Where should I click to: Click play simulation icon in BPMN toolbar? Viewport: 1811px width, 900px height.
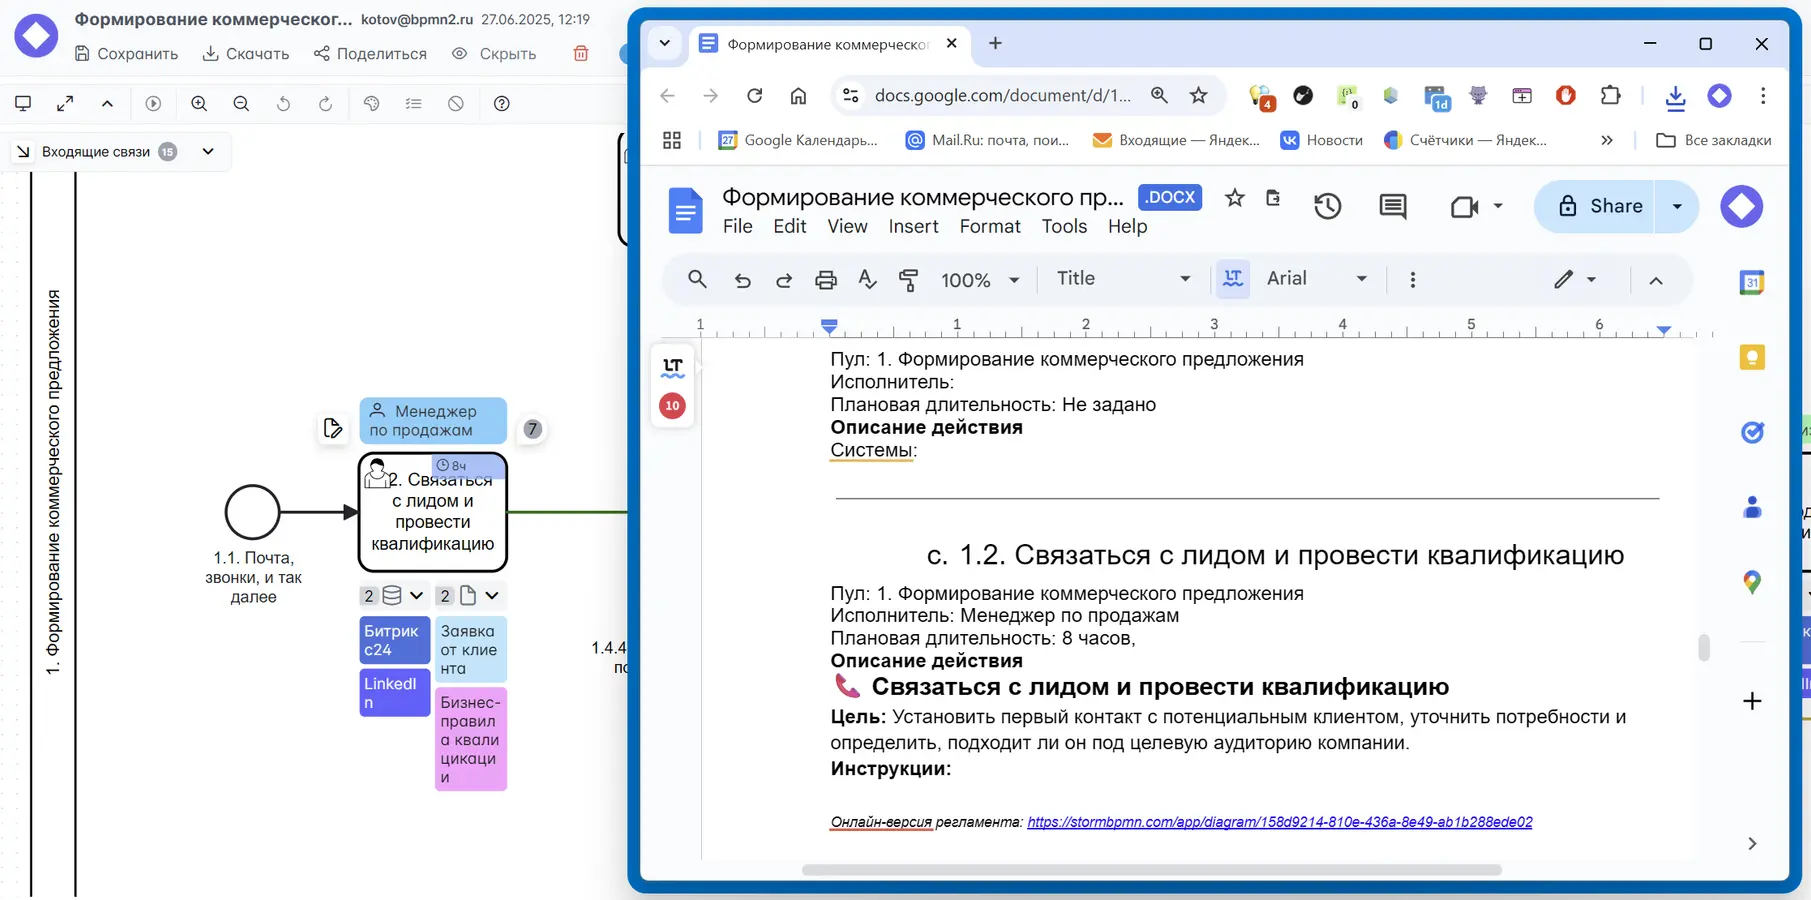coord(153,103)
